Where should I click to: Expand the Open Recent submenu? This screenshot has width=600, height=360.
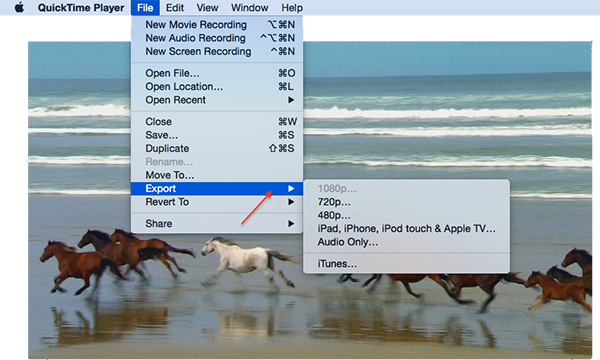217,100
